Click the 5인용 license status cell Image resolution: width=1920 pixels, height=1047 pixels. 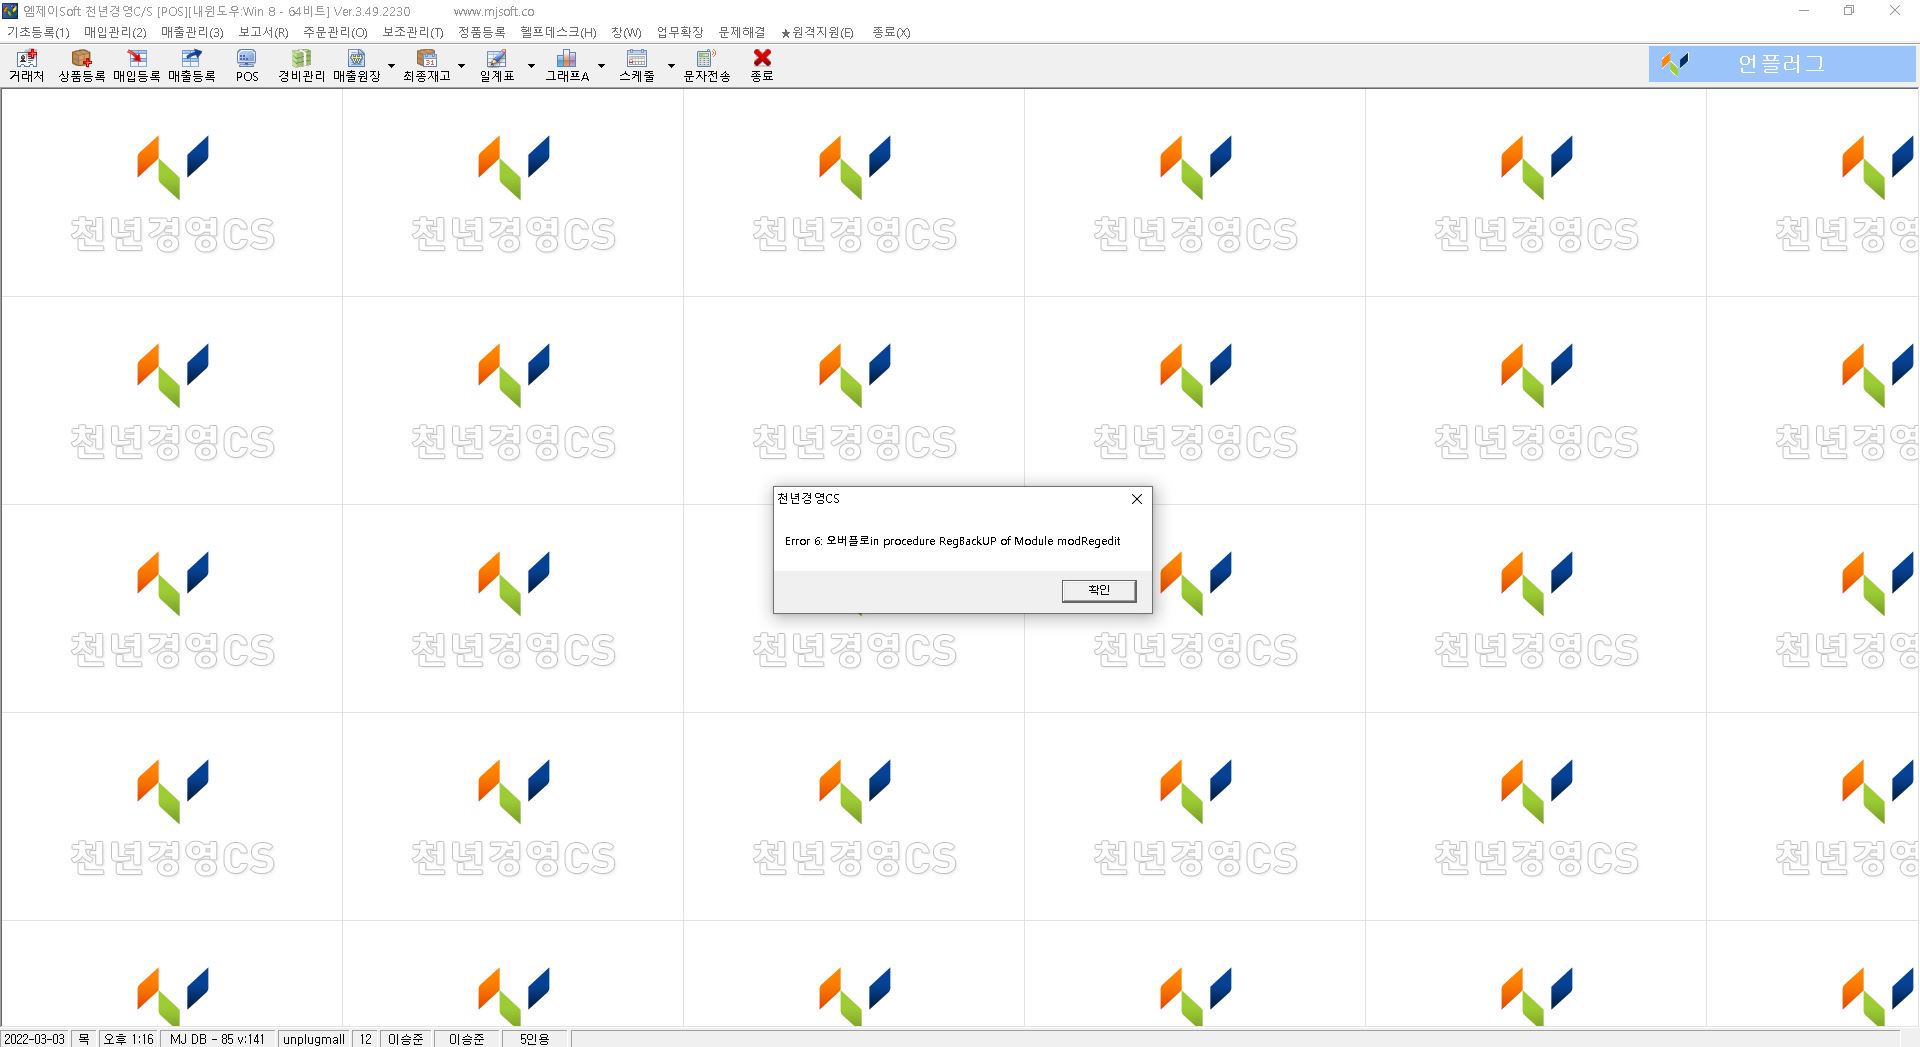tap(534, 1039)
